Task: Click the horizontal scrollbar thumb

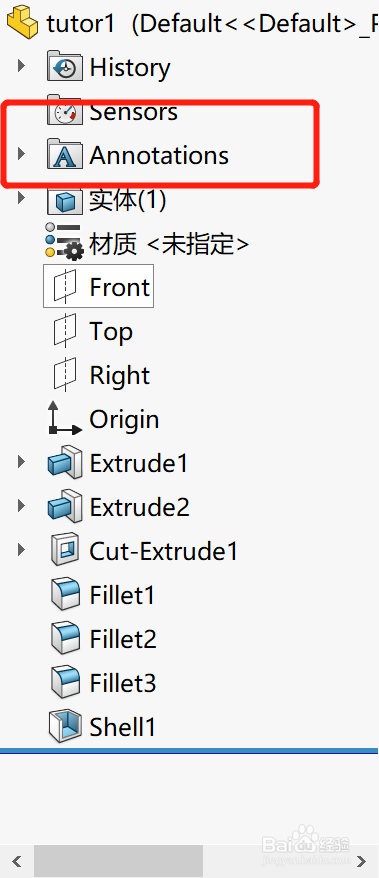Action: click(x=118, y=861)
